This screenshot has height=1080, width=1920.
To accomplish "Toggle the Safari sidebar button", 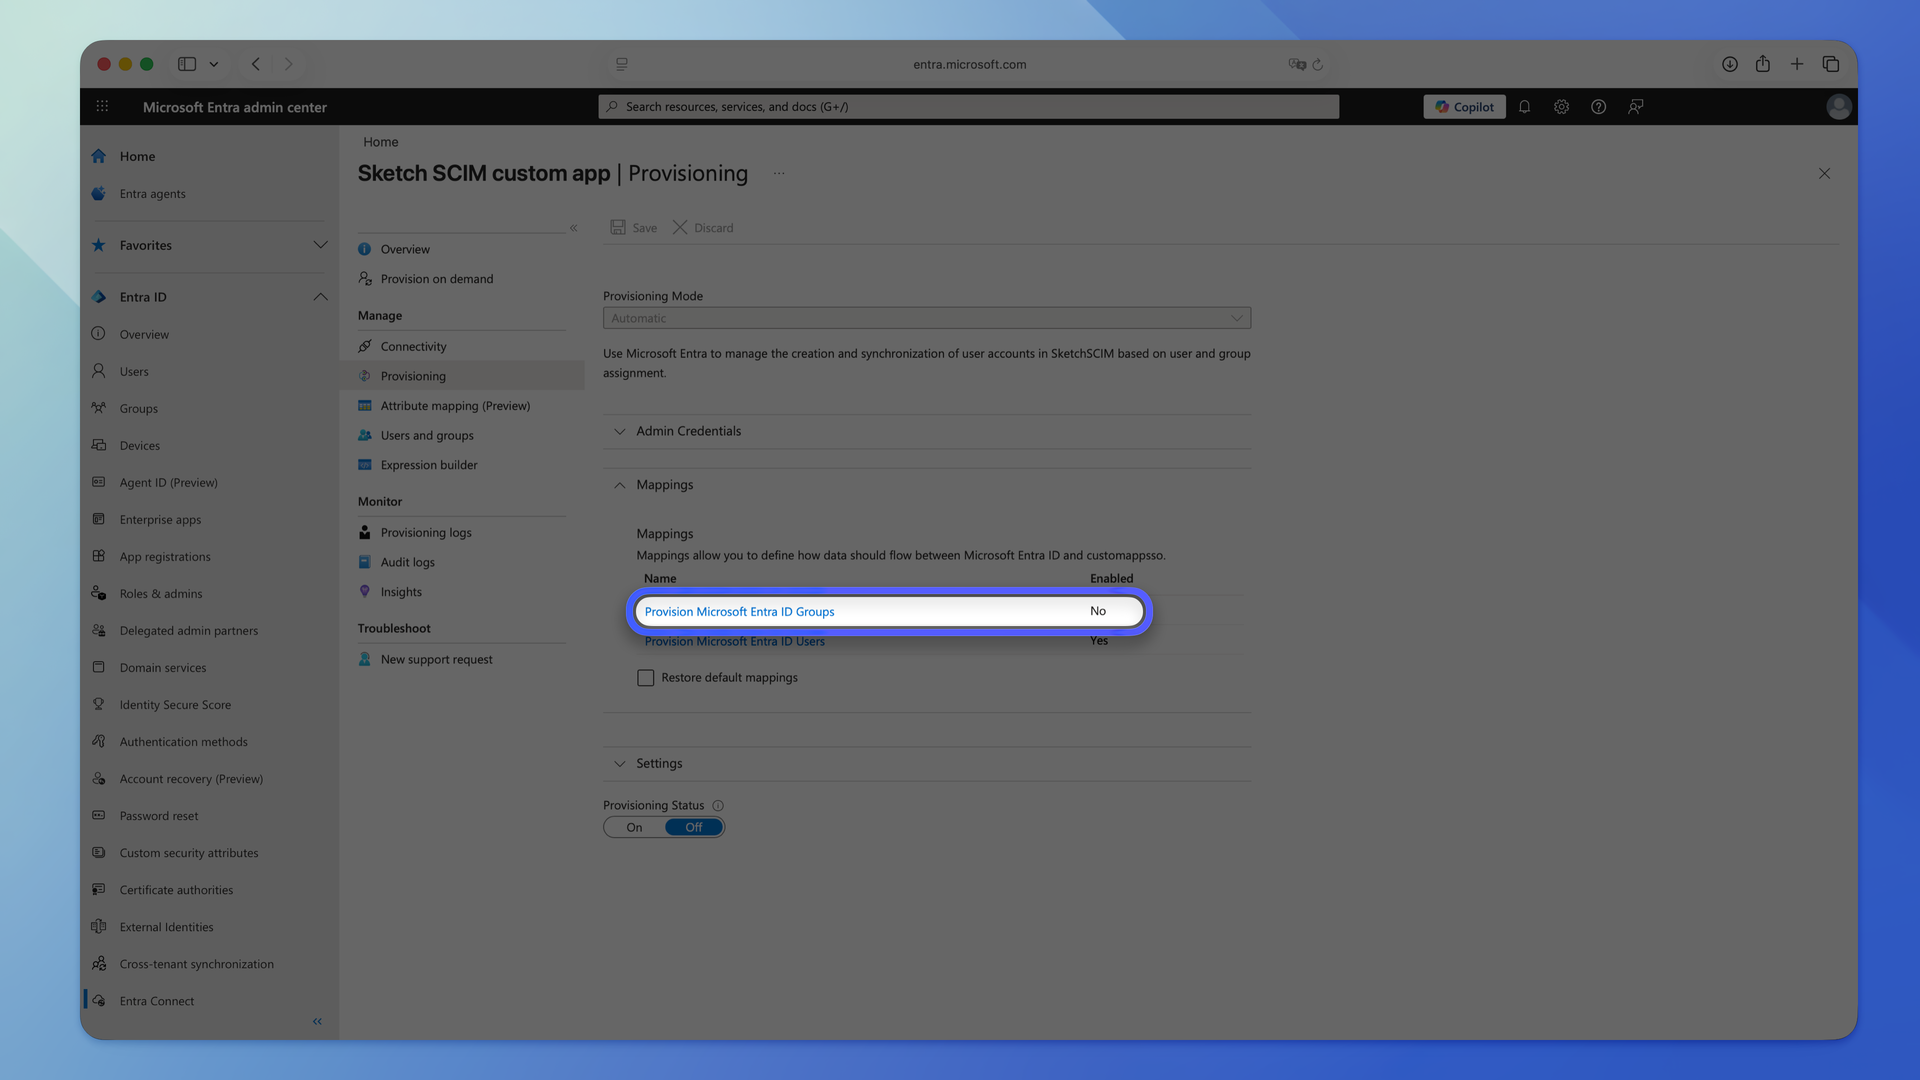I will click(x=187, y=64).
